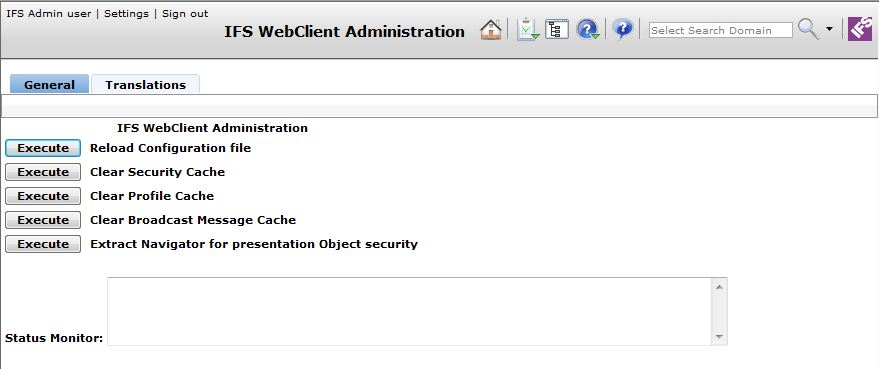Open the question speech-bubble help icon

coord(622,29)
